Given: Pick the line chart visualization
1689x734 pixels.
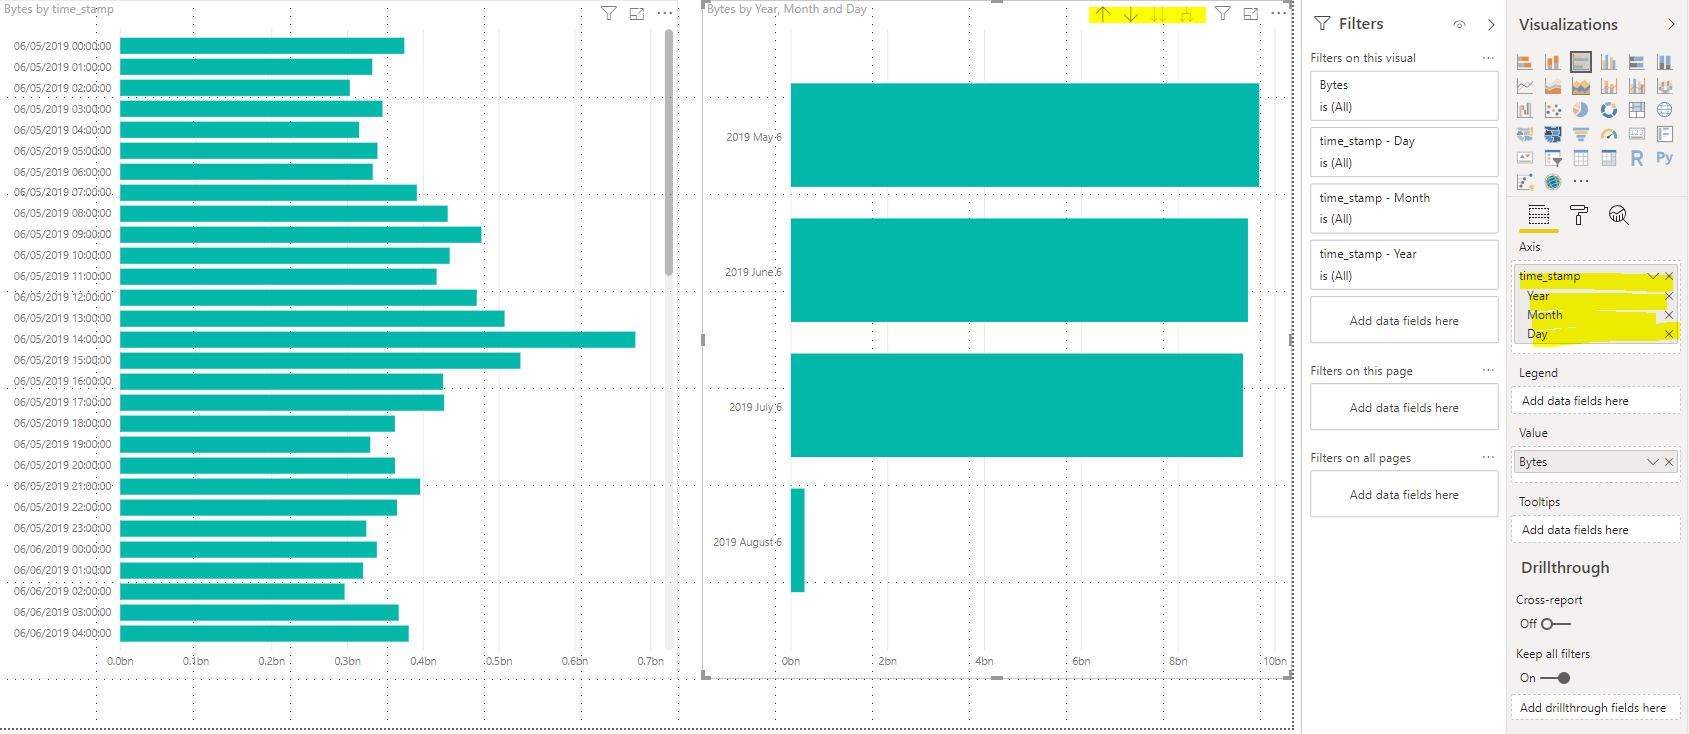Looking at the screenshot, I should pyautogui.click(x=1524, y=86).
